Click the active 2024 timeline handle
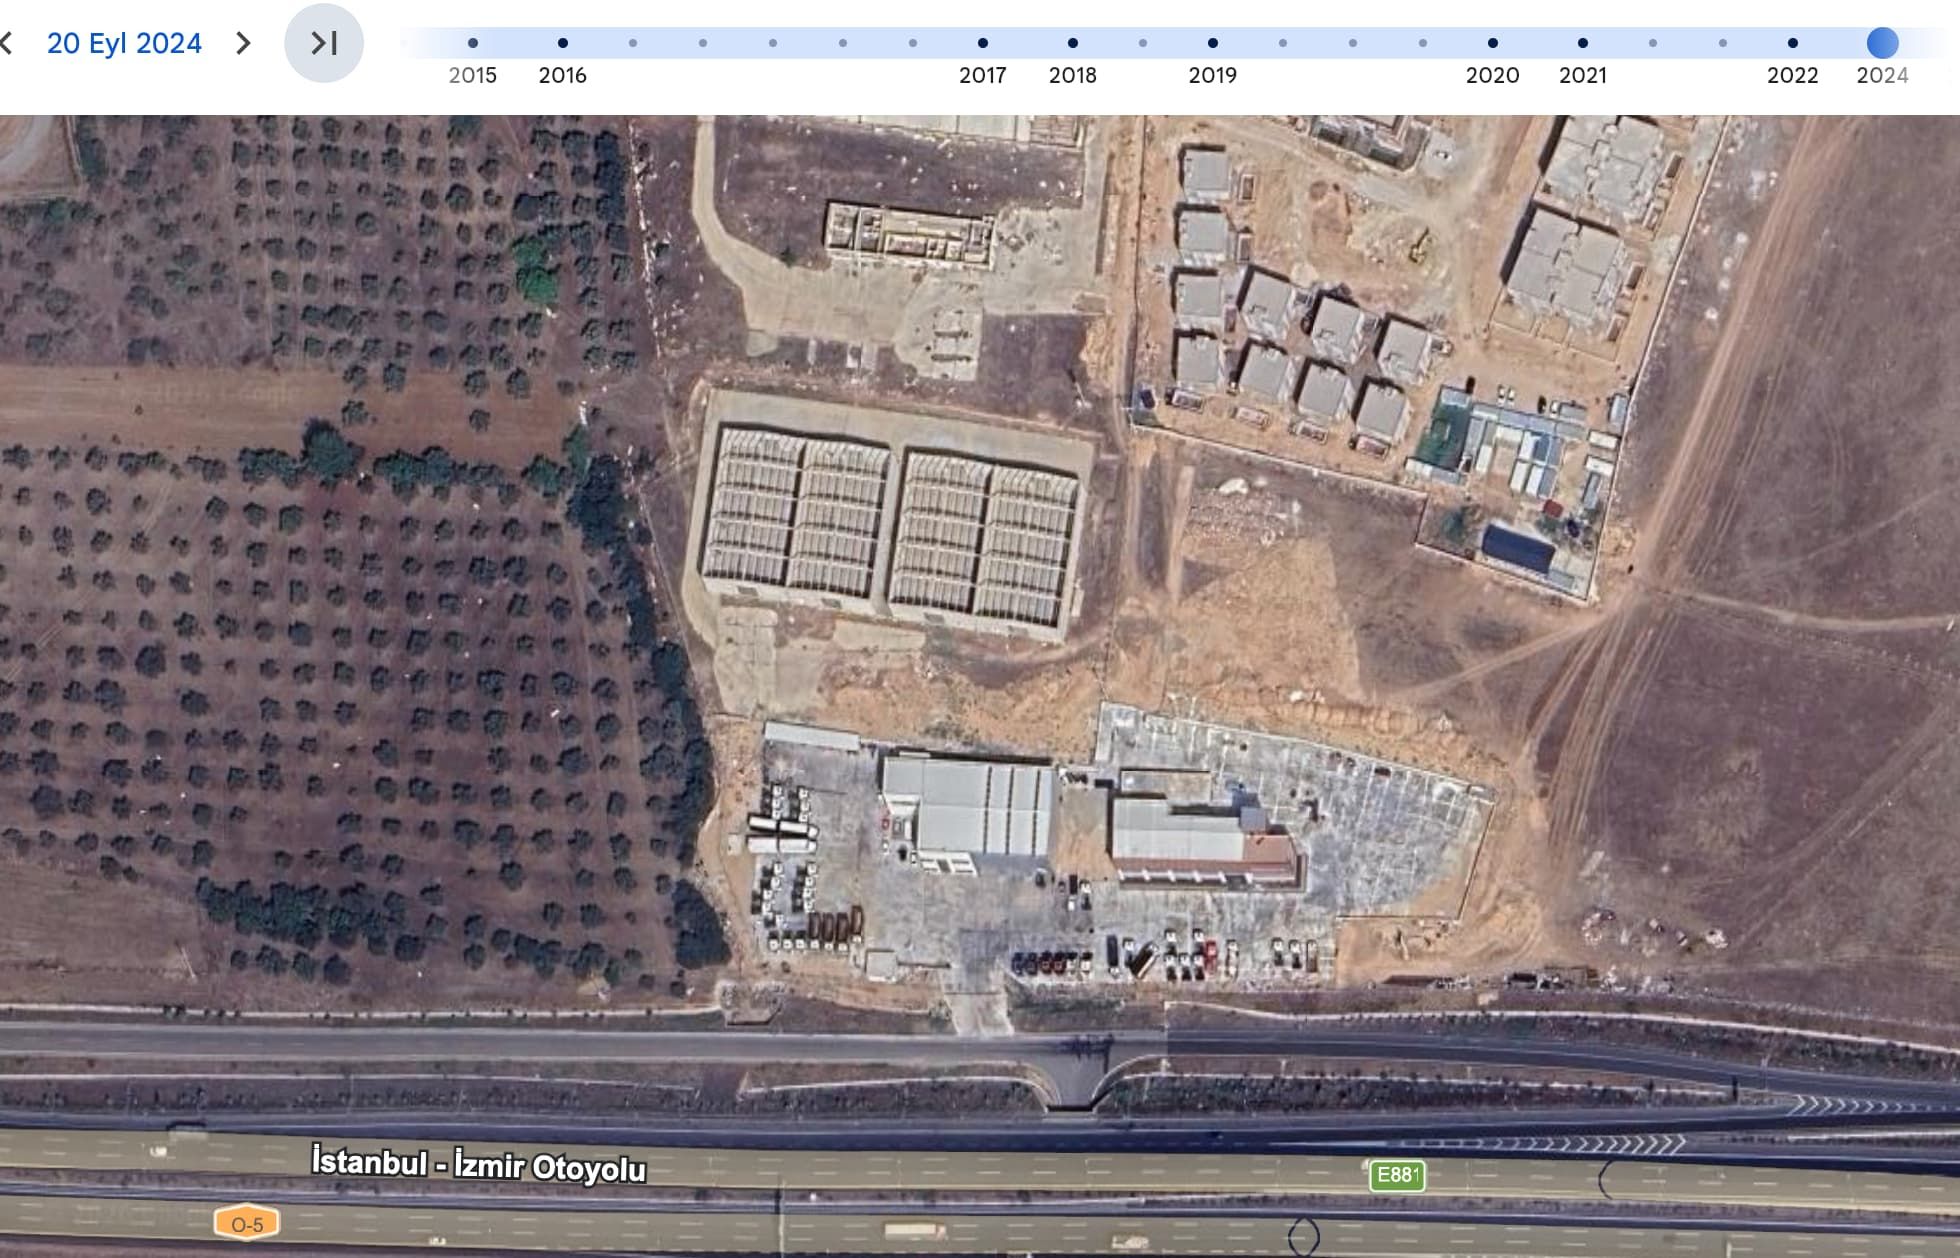 [x=1883, y=43]
